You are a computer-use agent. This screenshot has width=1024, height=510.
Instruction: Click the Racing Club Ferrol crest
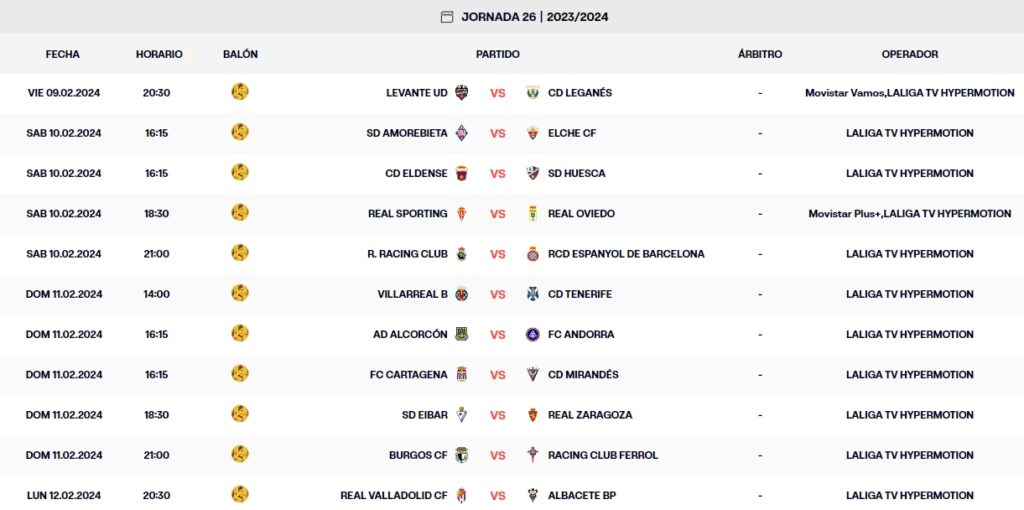coord(533,455)
